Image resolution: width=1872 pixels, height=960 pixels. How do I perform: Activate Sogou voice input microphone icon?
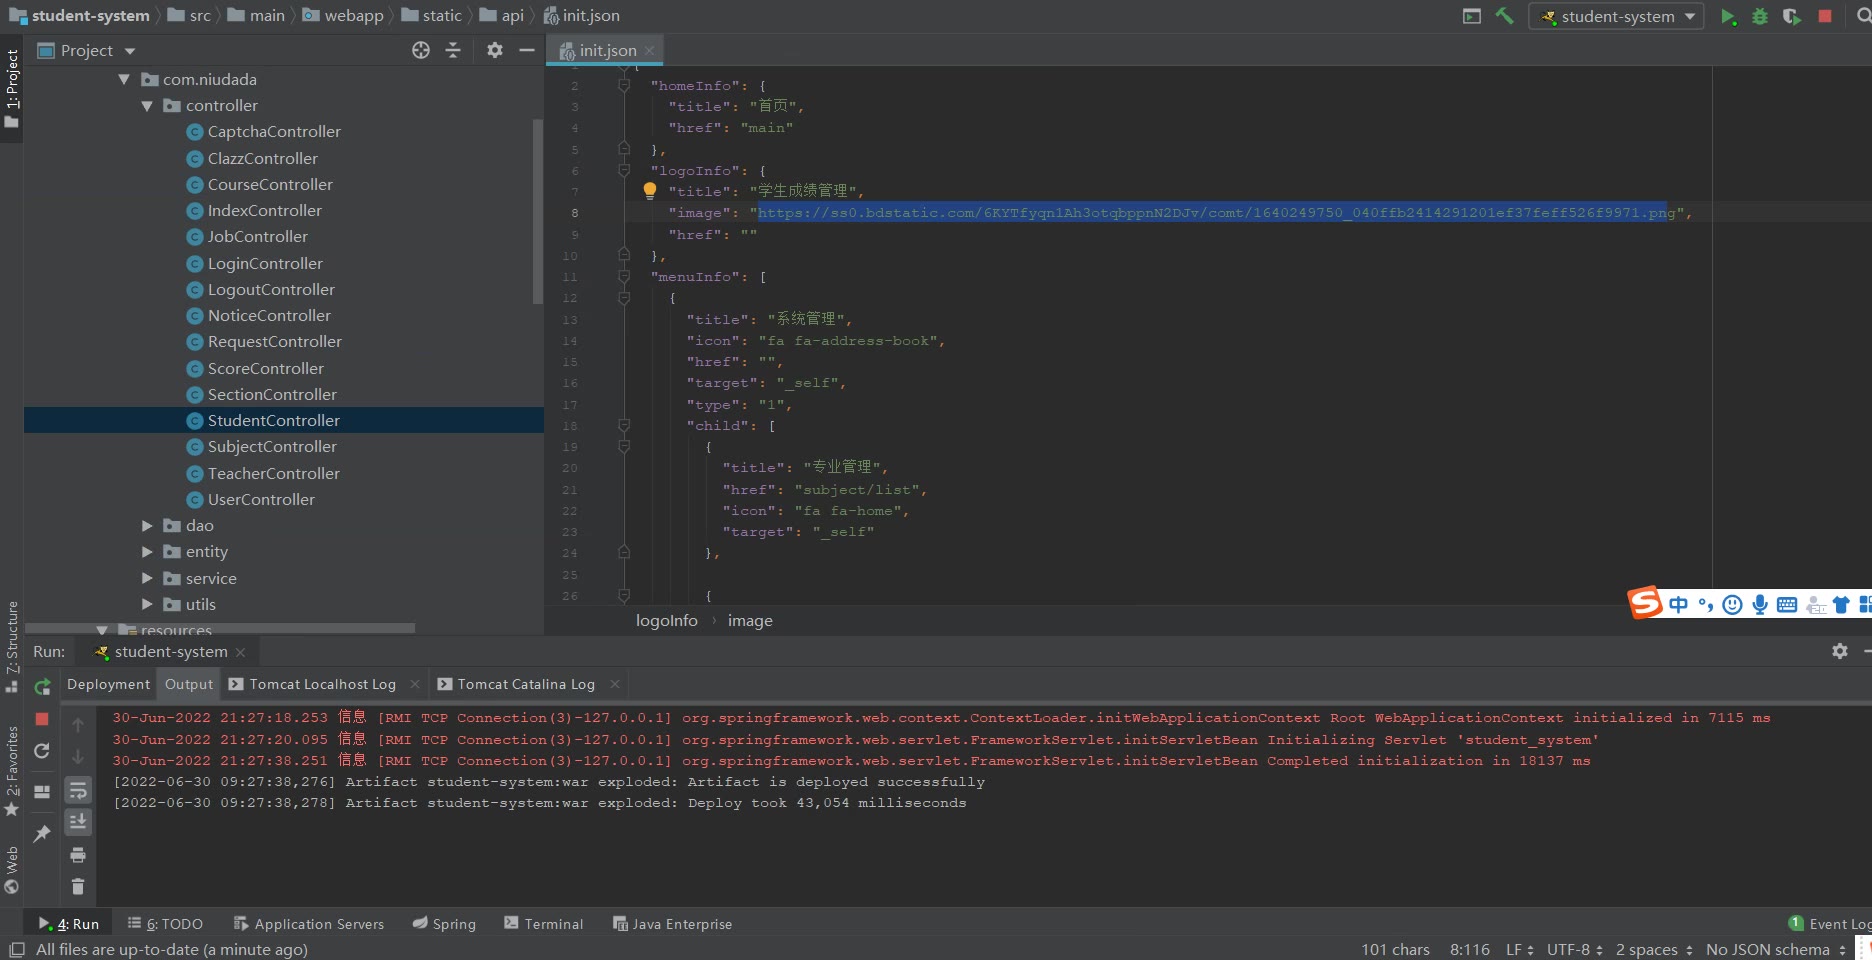[x=1760, y=604]
